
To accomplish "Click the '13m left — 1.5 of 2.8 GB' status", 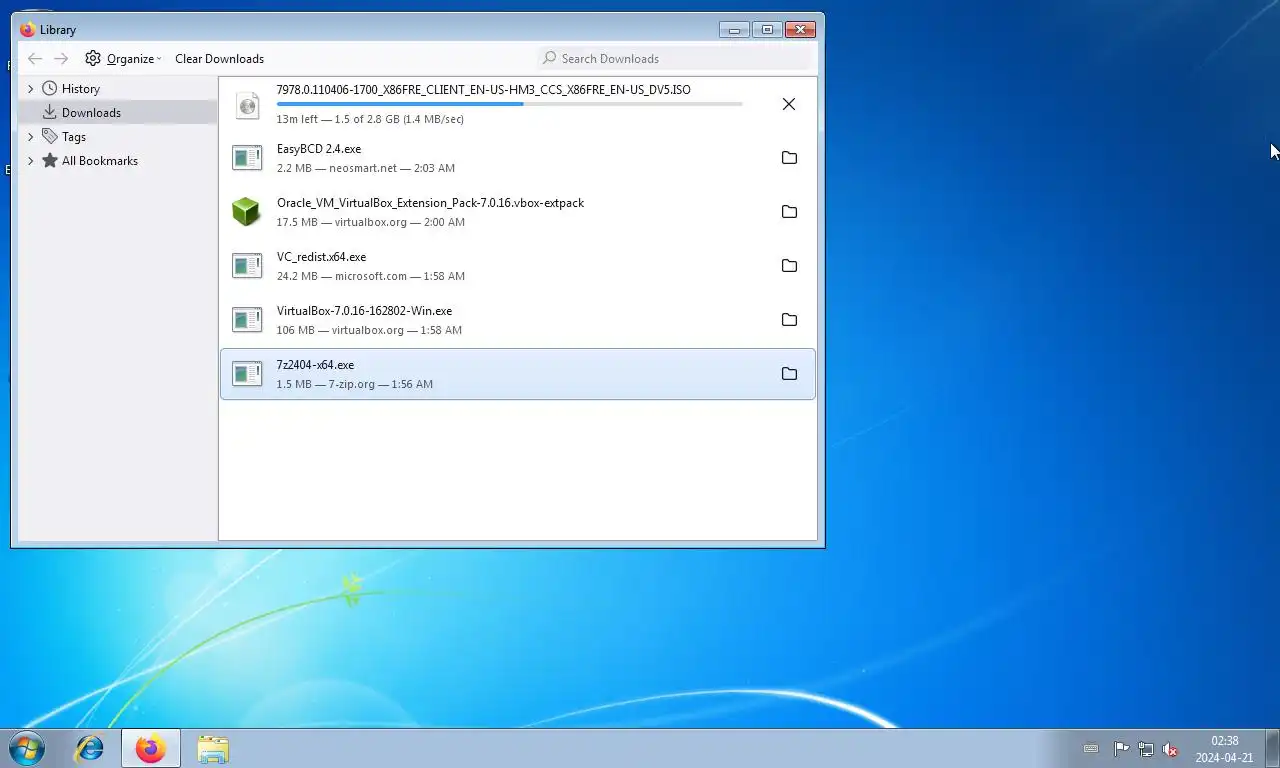I will point(370,119).
